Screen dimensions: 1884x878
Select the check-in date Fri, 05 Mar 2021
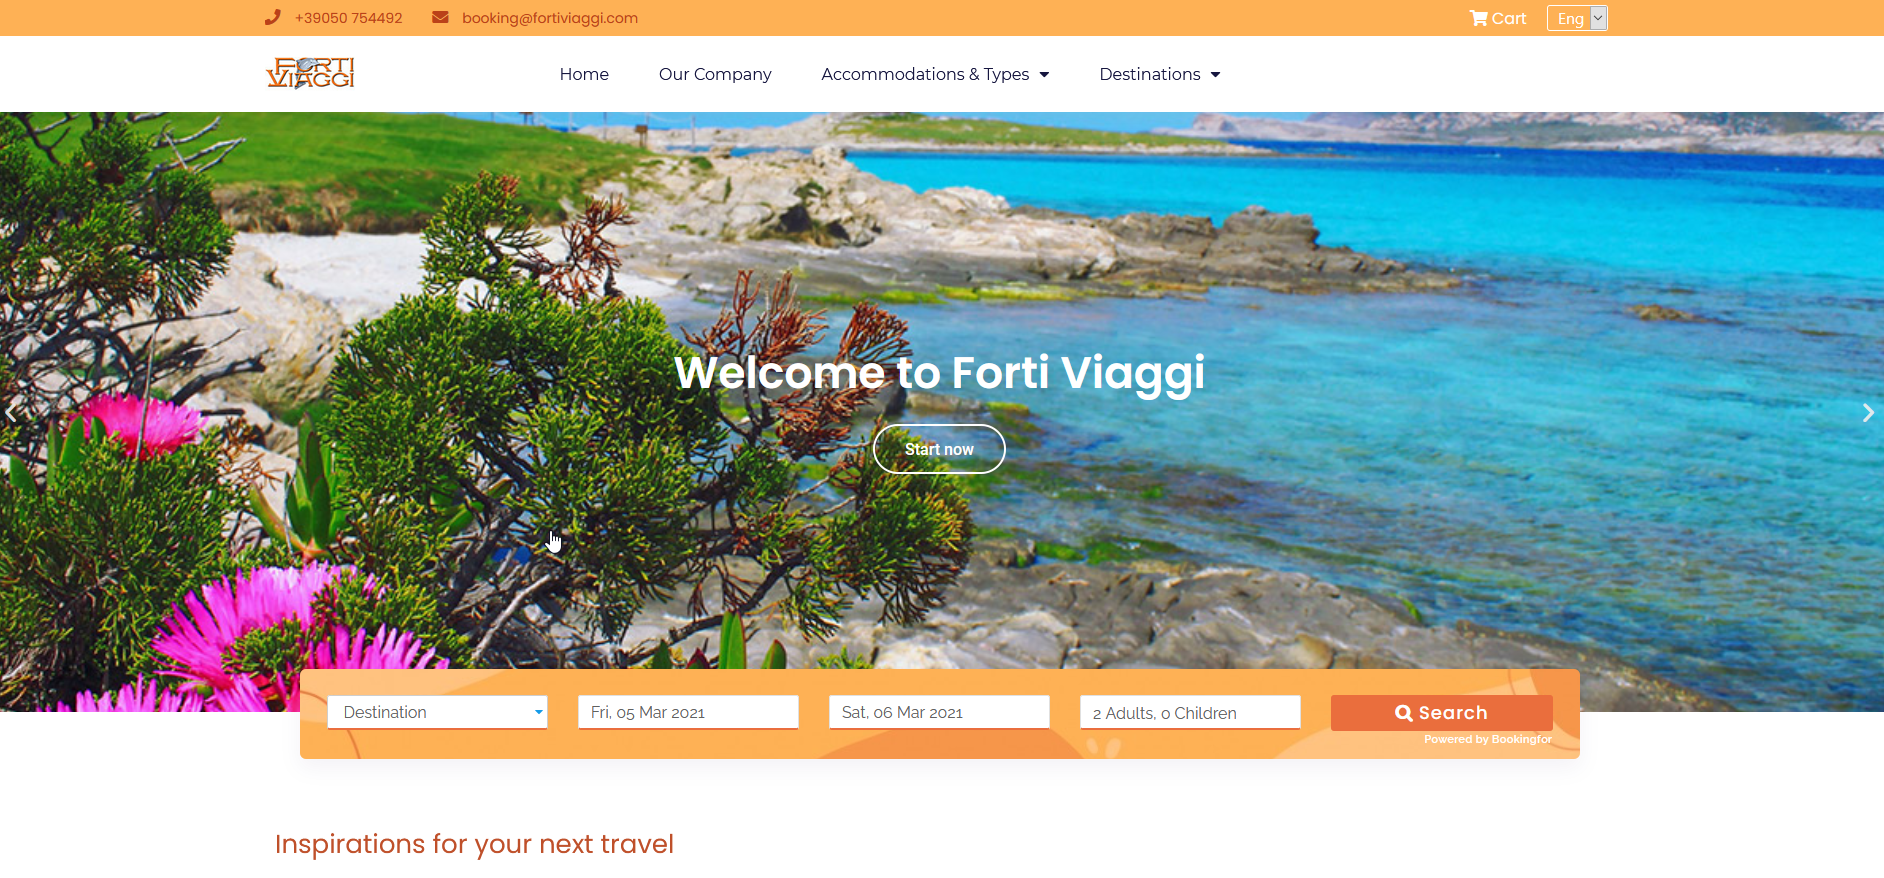tap(688, 712)
